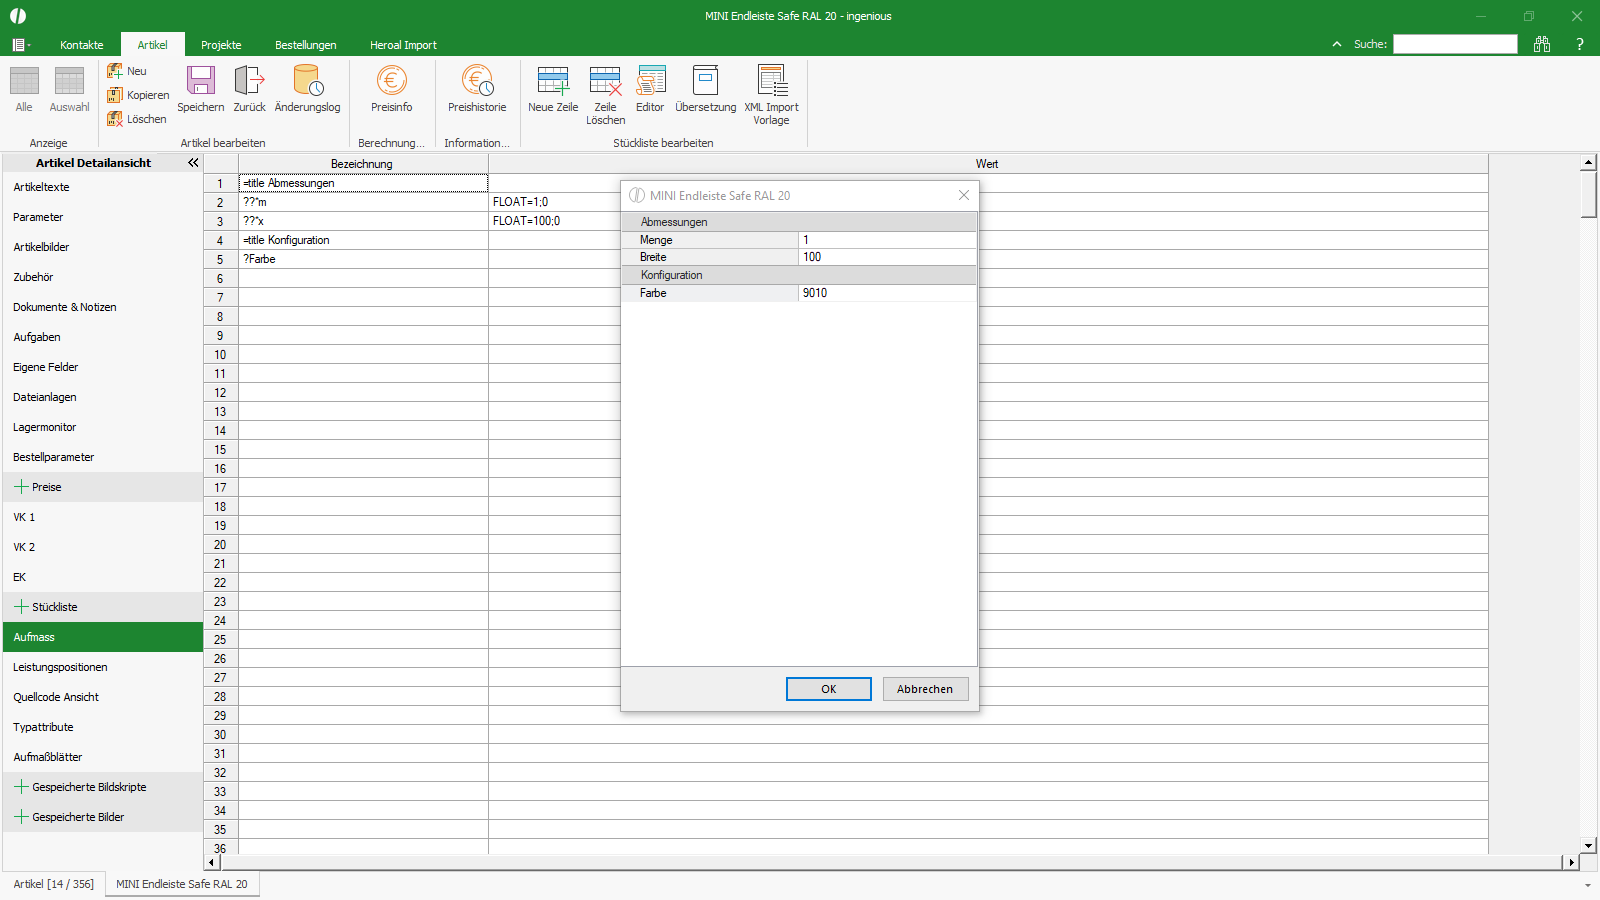Click the vertical scrollbar down arrow
The image size is (1600, 900).
1588,846
